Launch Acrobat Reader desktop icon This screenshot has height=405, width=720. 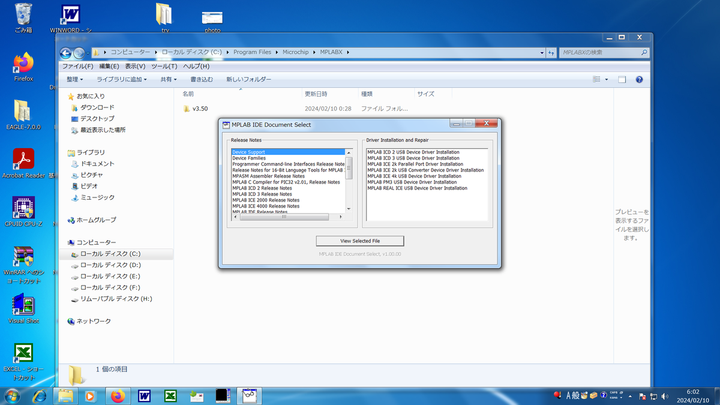tap(23, 161)
